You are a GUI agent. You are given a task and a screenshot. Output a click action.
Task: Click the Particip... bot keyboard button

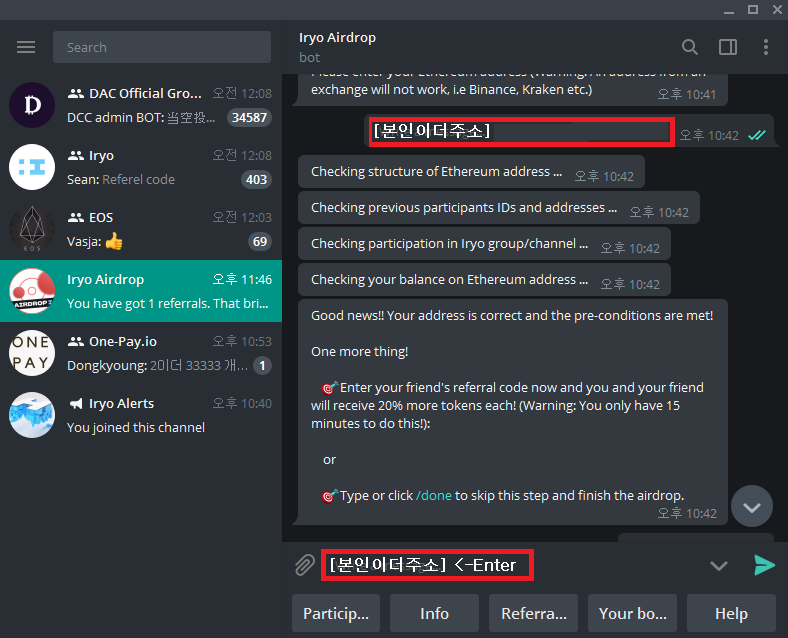coord(336,613)
